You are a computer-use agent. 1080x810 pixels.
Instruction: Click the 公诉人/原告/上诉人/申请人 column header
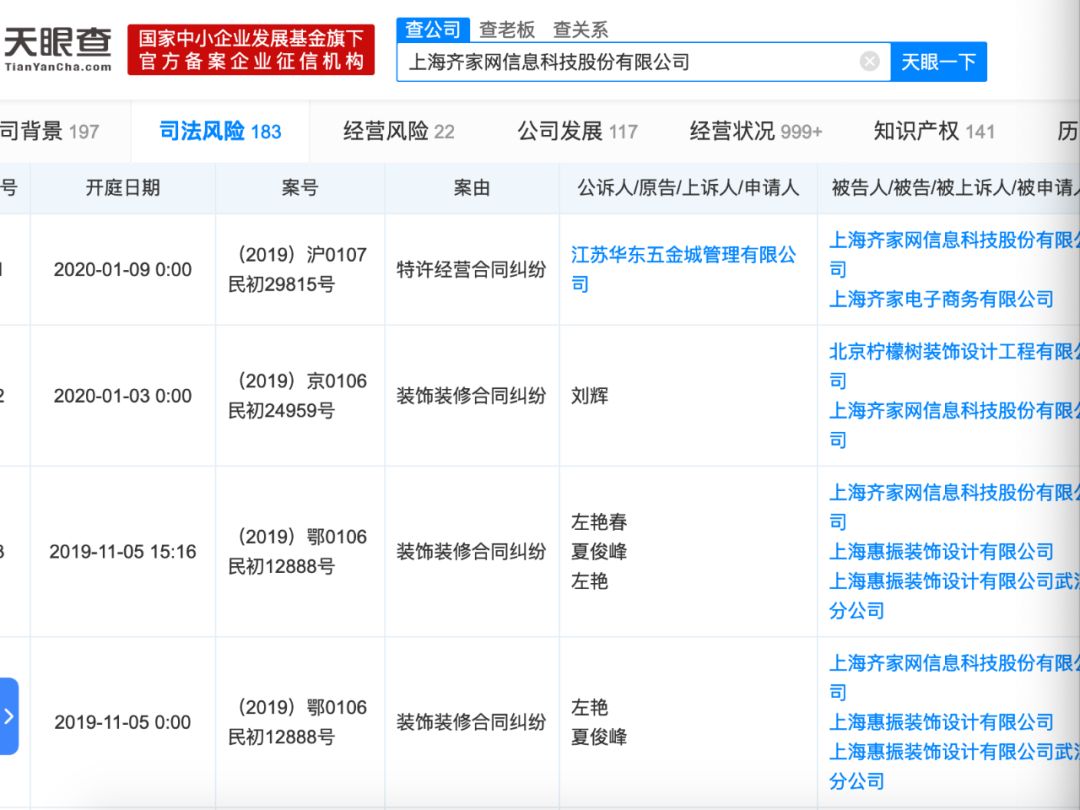click(688, 187)
